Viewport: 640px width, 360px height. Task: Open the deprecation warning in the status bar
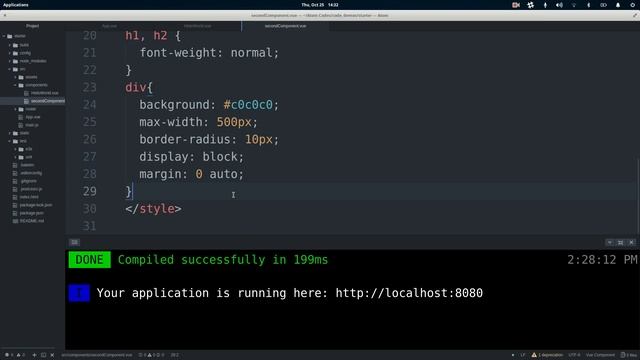[x=547, y=355]
